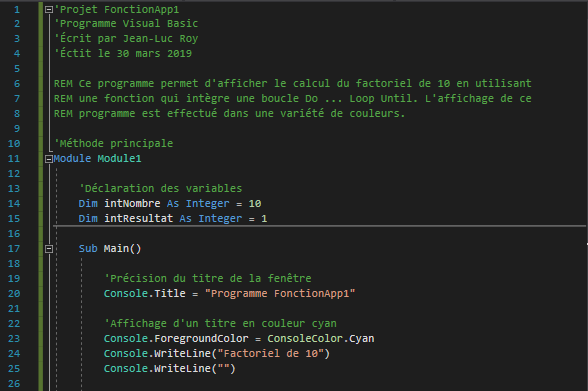Click the 'Projet FonctionApp1 comment
588x391 pixels.
point(117,9)
